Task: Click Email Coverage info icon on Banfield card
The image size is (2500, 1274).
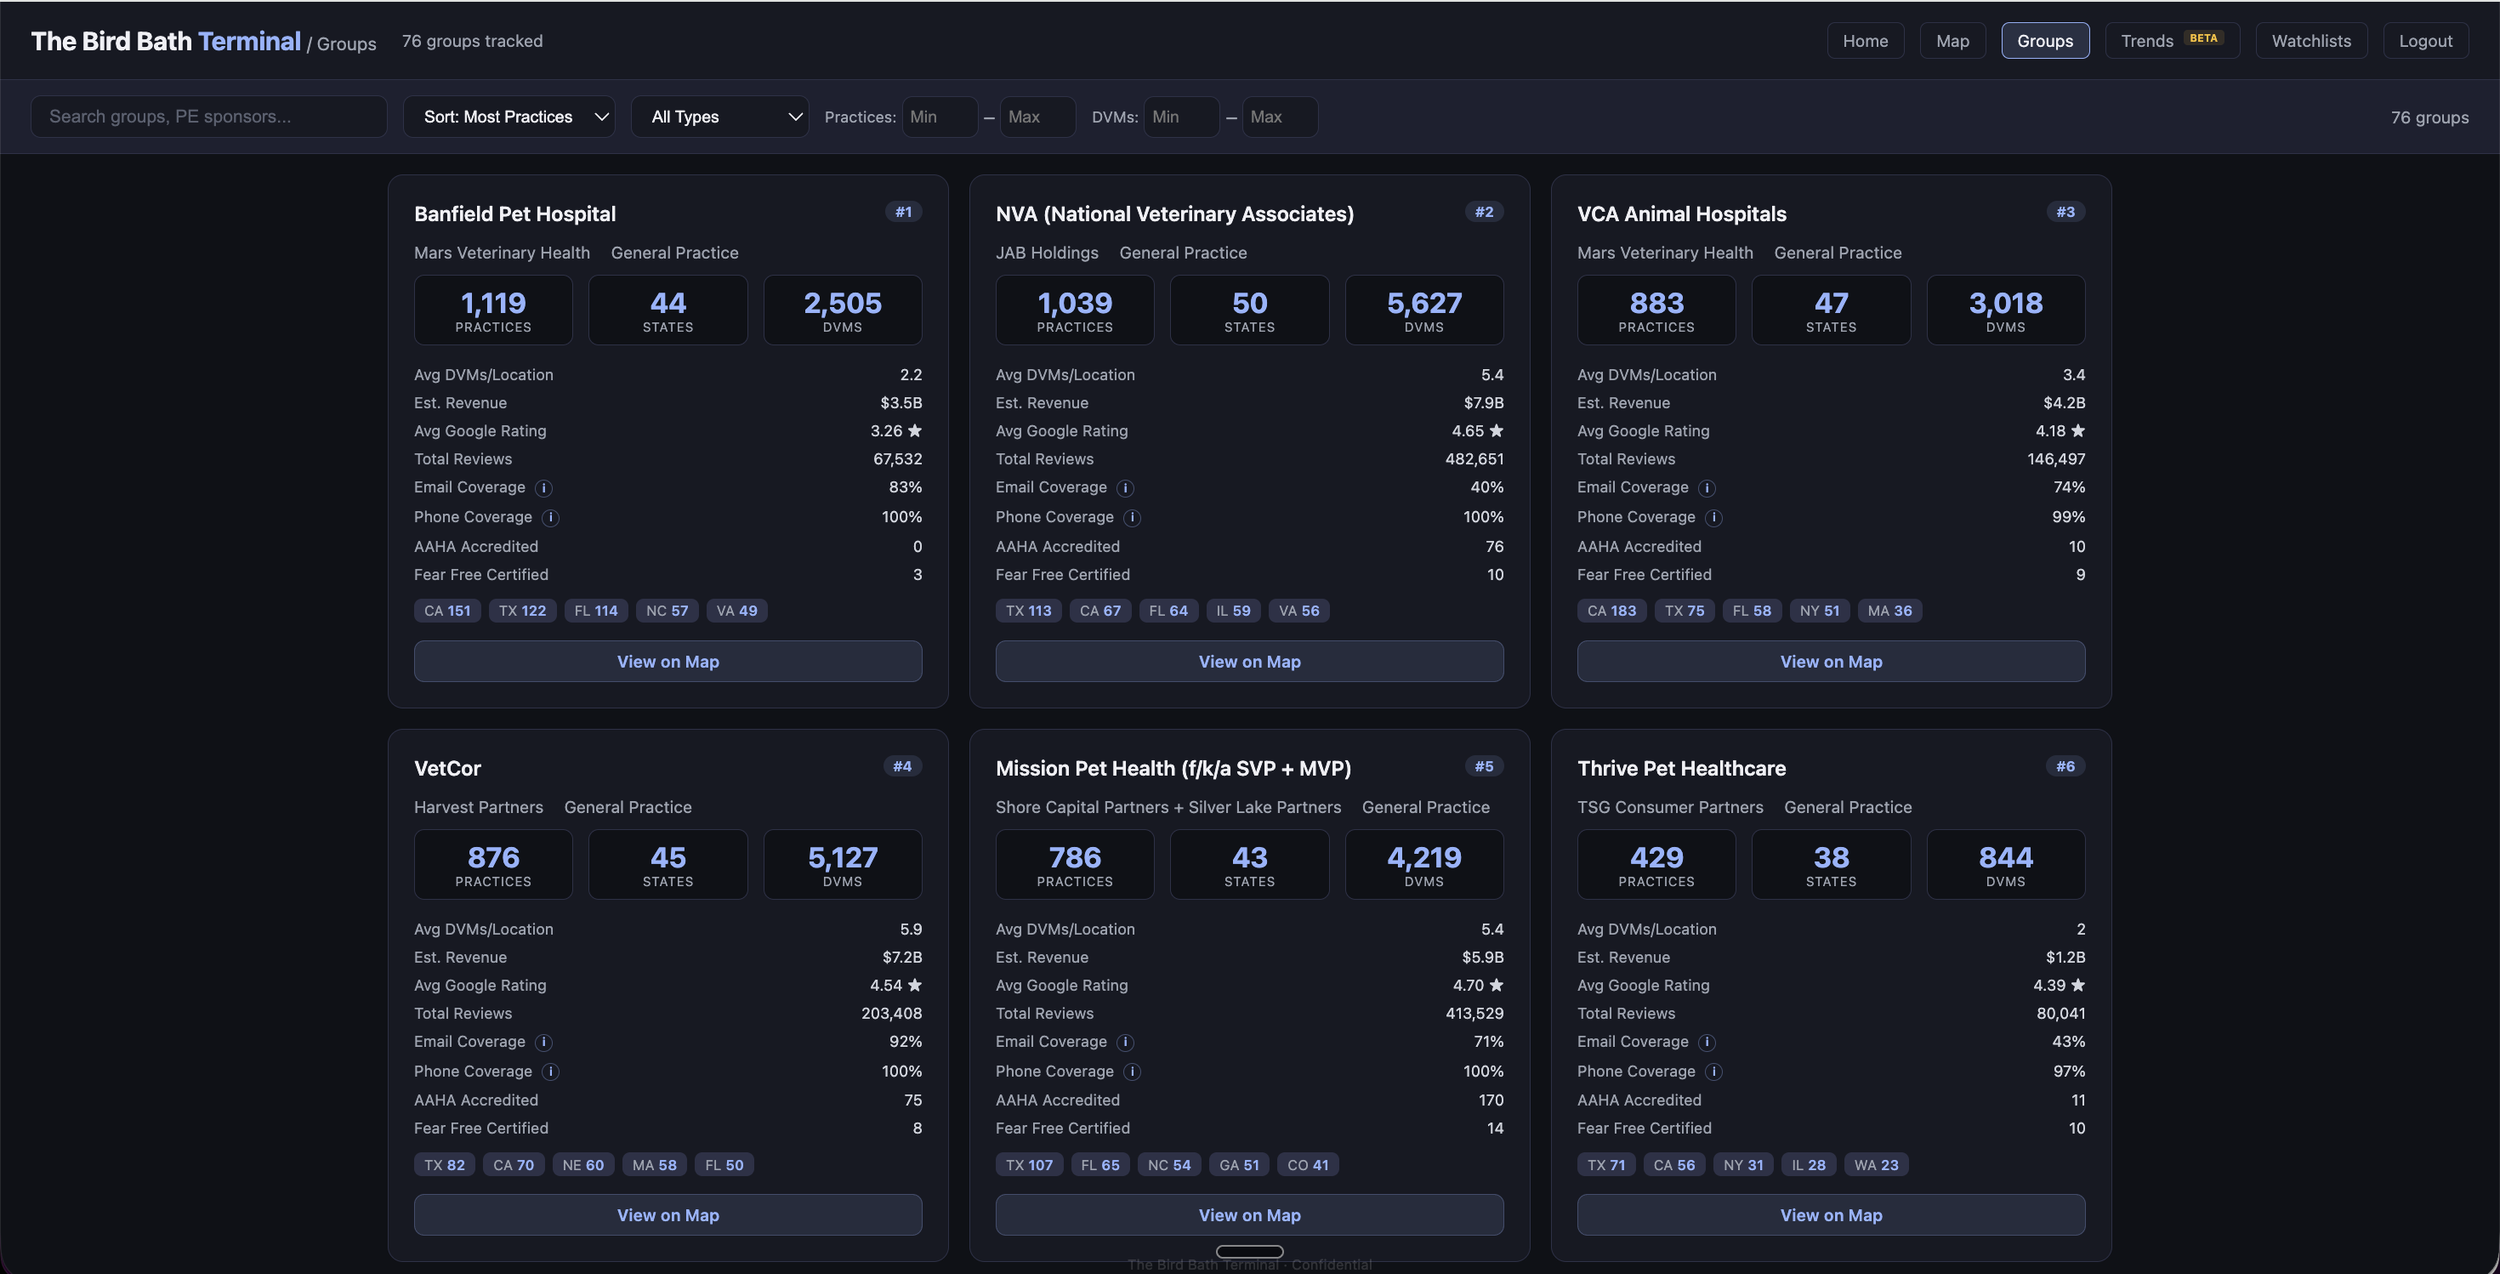Action: [x=543, y=488]
